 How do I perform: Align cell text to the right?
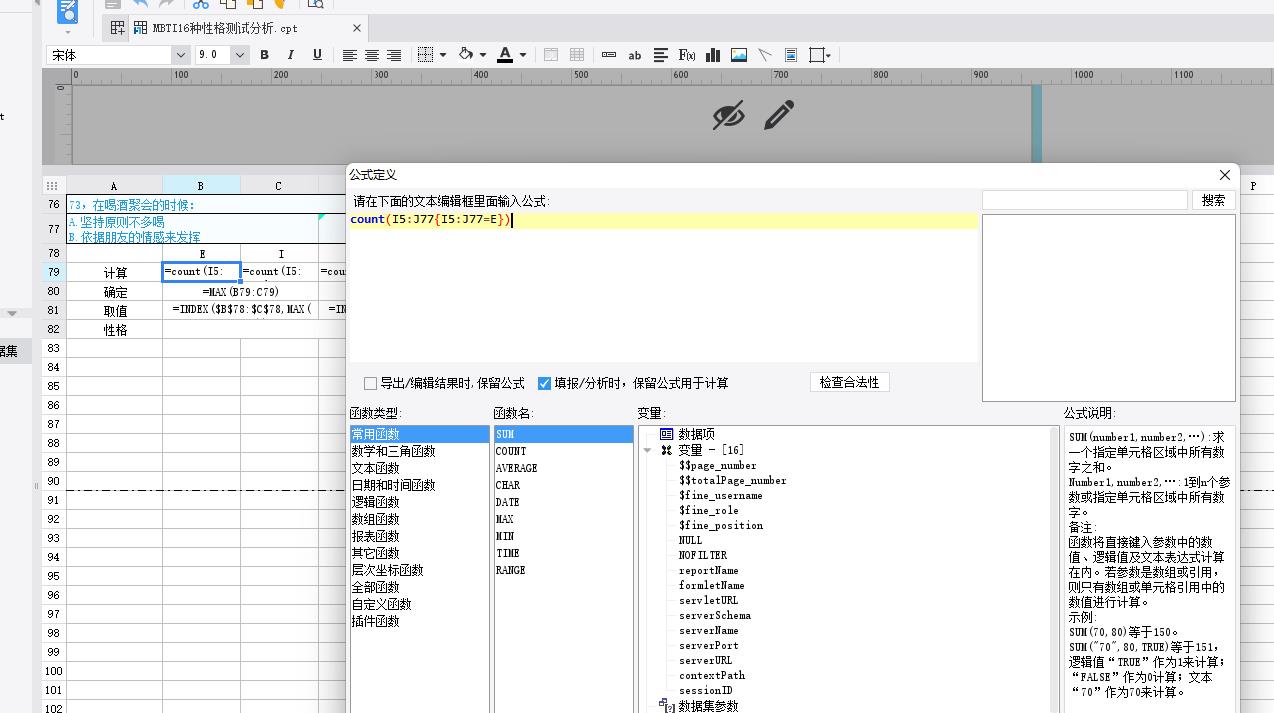pos(394,55)
